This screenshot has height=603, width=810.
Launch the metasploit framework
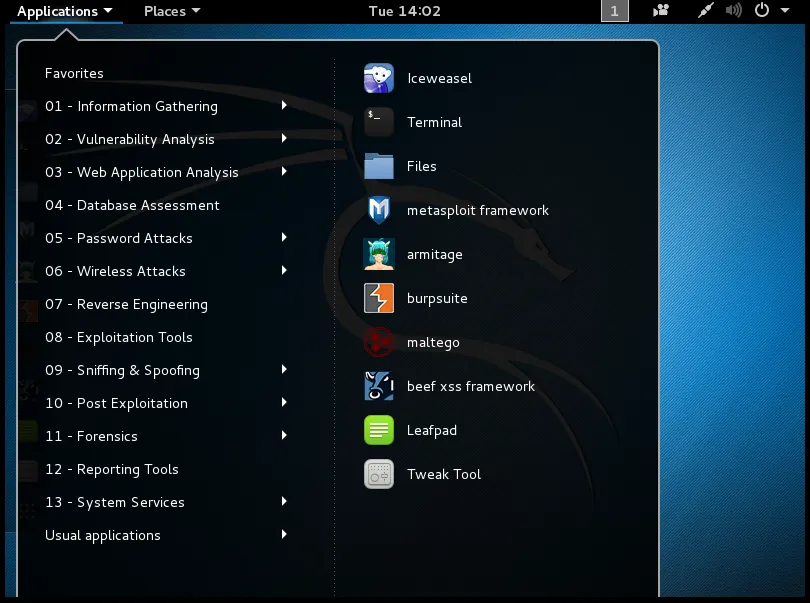[476, 210]
